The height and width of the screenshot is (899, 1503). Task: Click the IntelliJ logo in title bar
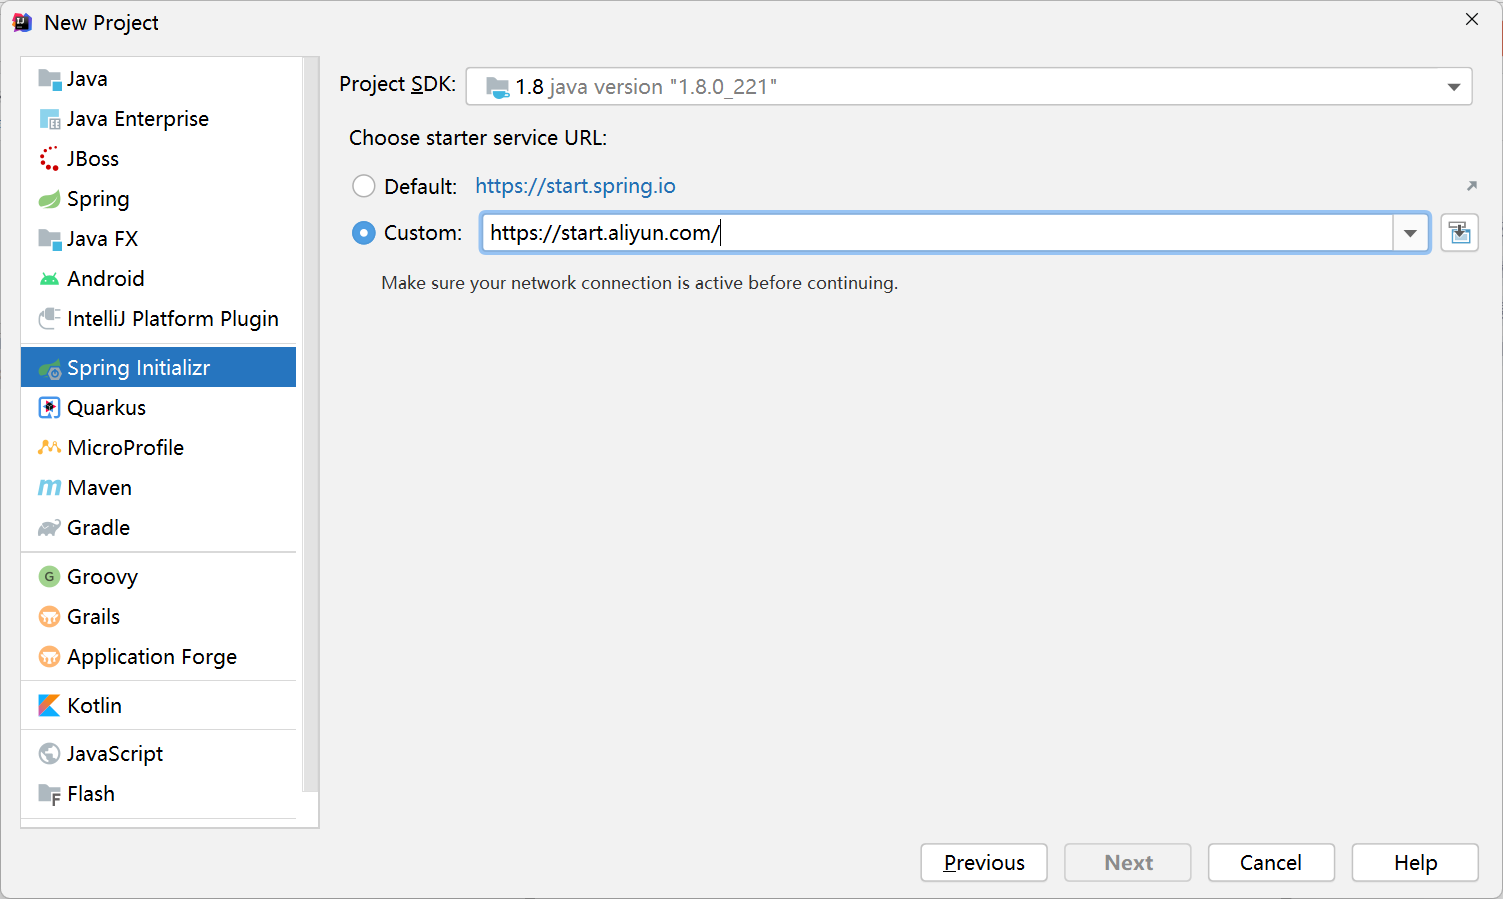pyautogui.click(x=22, y=22)
